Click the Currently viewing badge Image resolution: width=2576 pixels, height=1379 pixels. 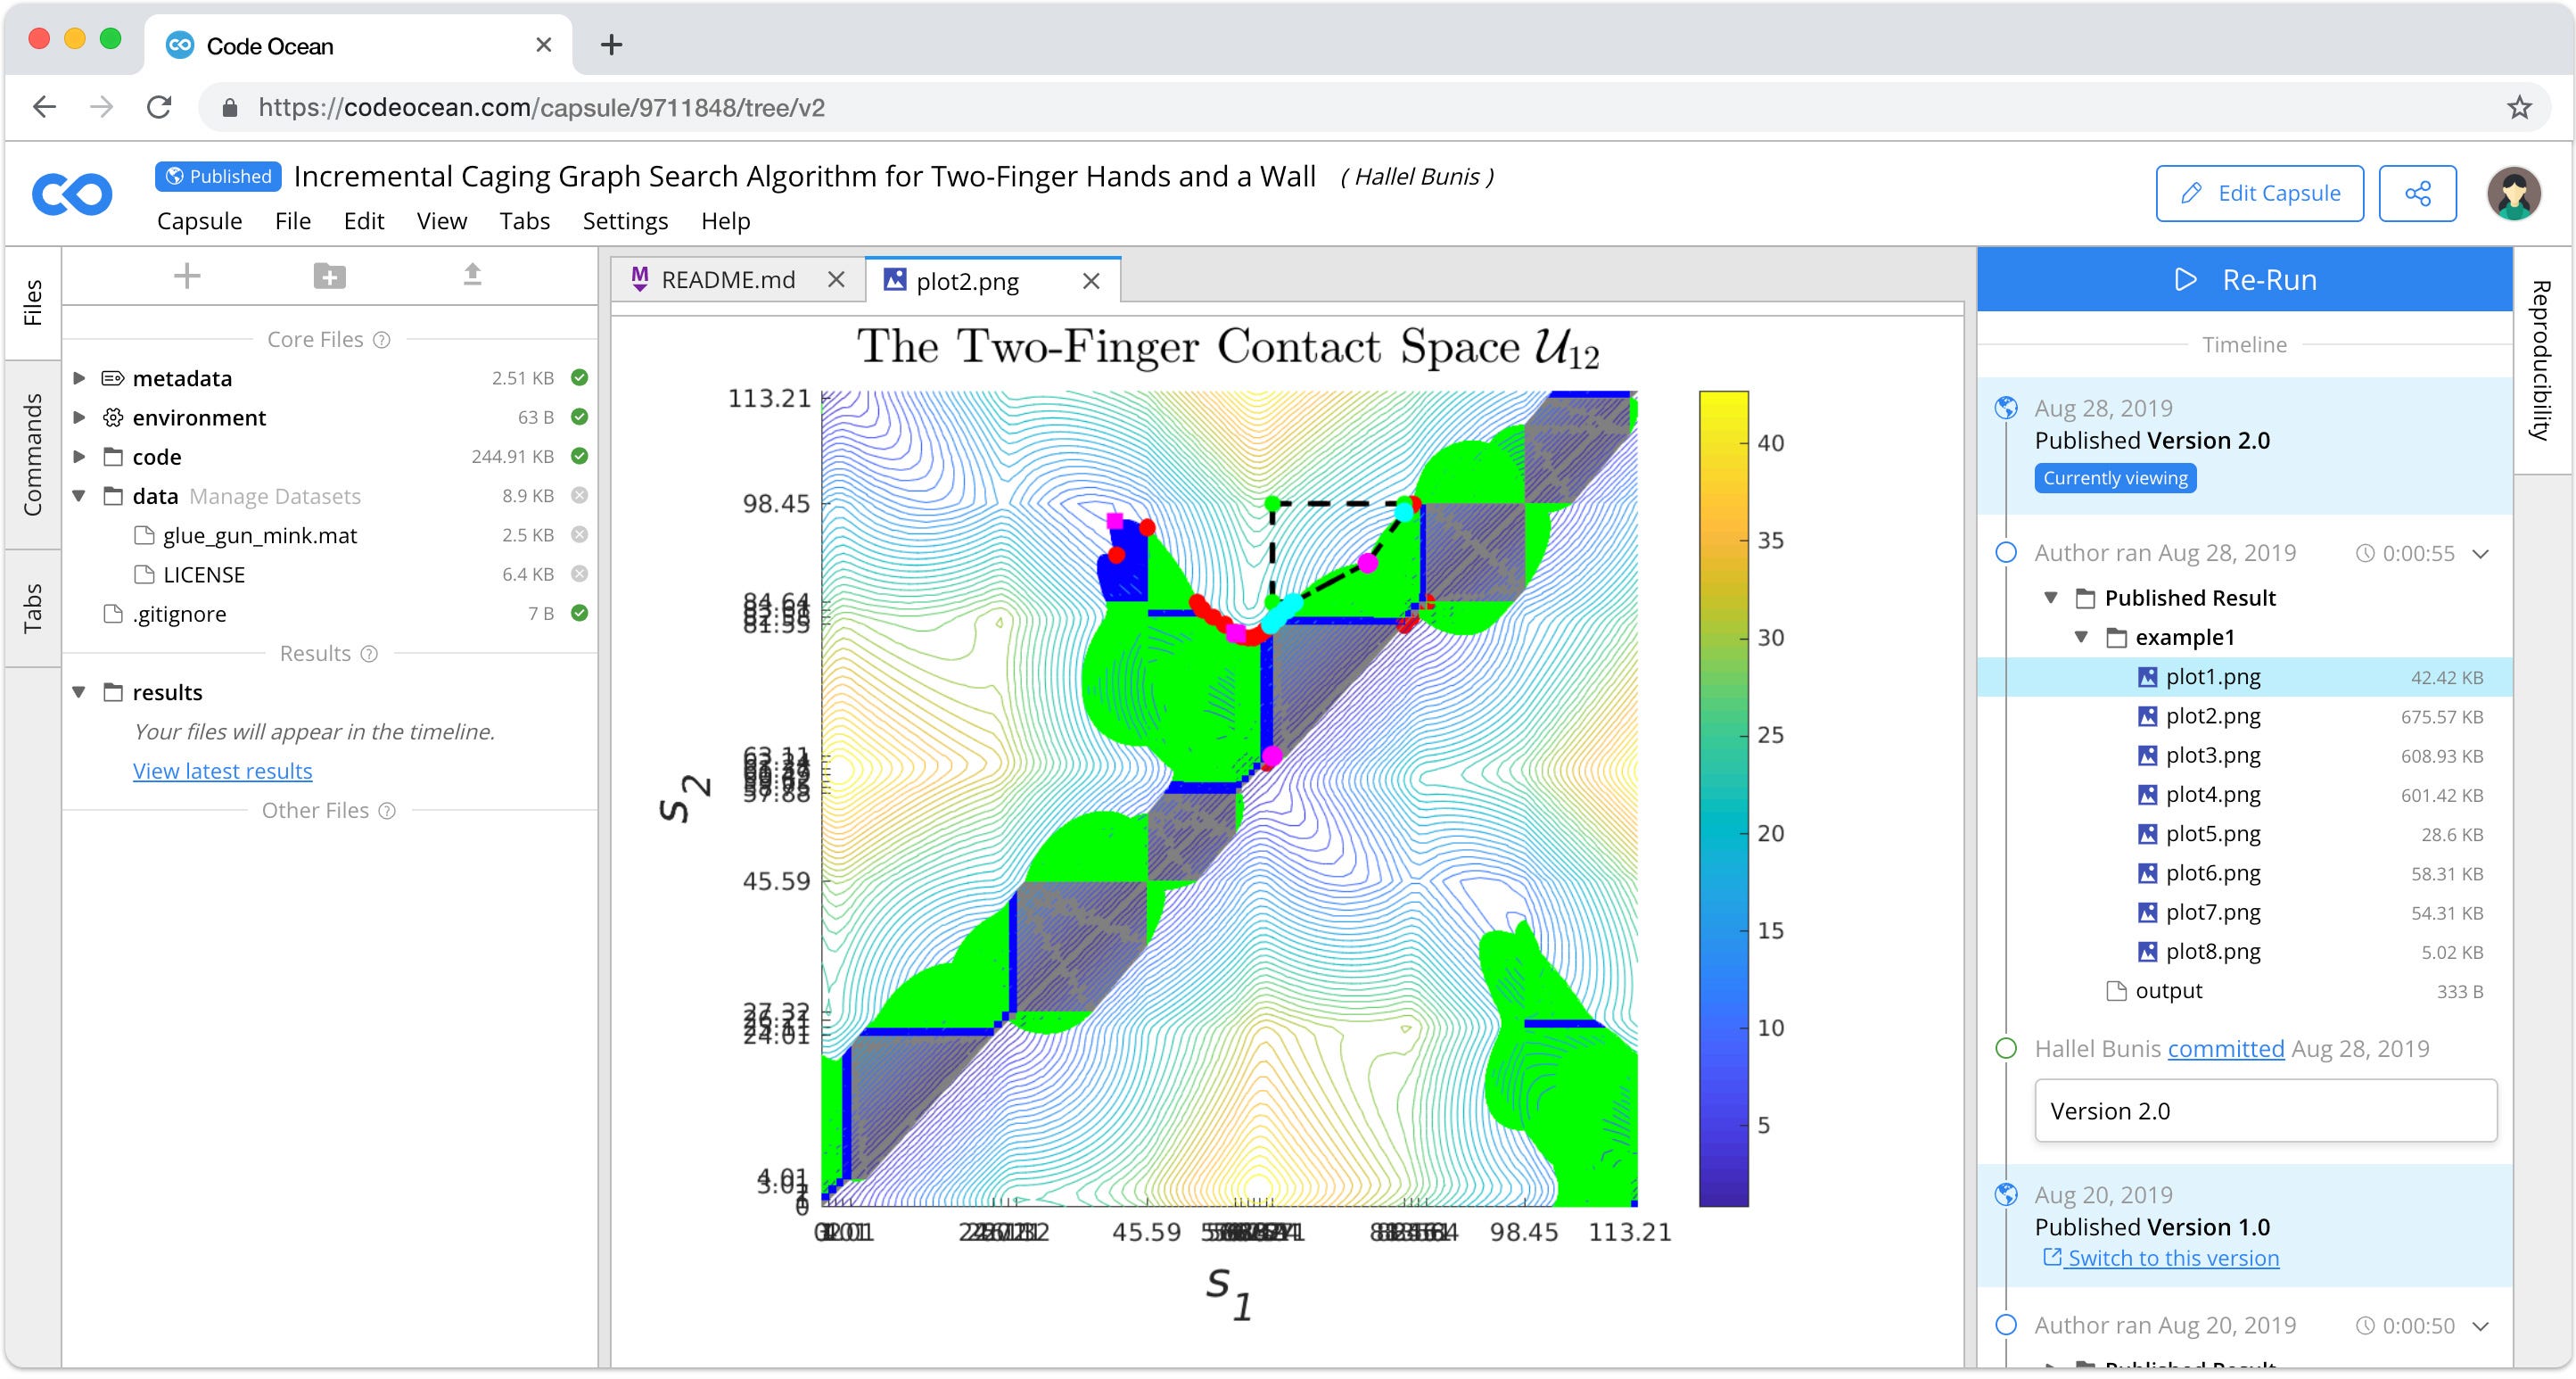[x=2114, y=478]
